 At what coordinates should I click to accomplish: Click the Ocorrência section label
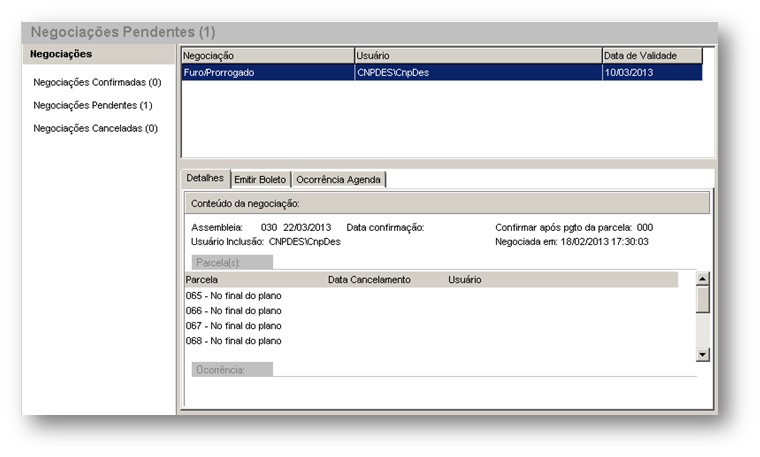[x=232, y=369]
